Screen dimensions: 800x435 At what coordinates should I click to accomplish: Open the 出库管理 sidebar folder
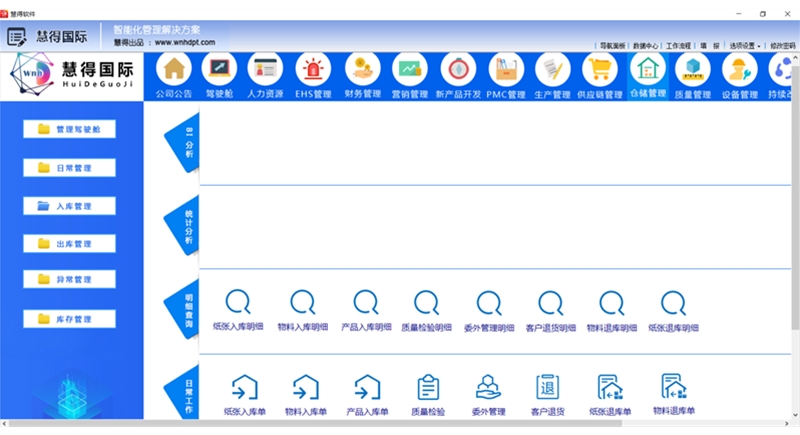pyautogui.click(x=69, y=244)
